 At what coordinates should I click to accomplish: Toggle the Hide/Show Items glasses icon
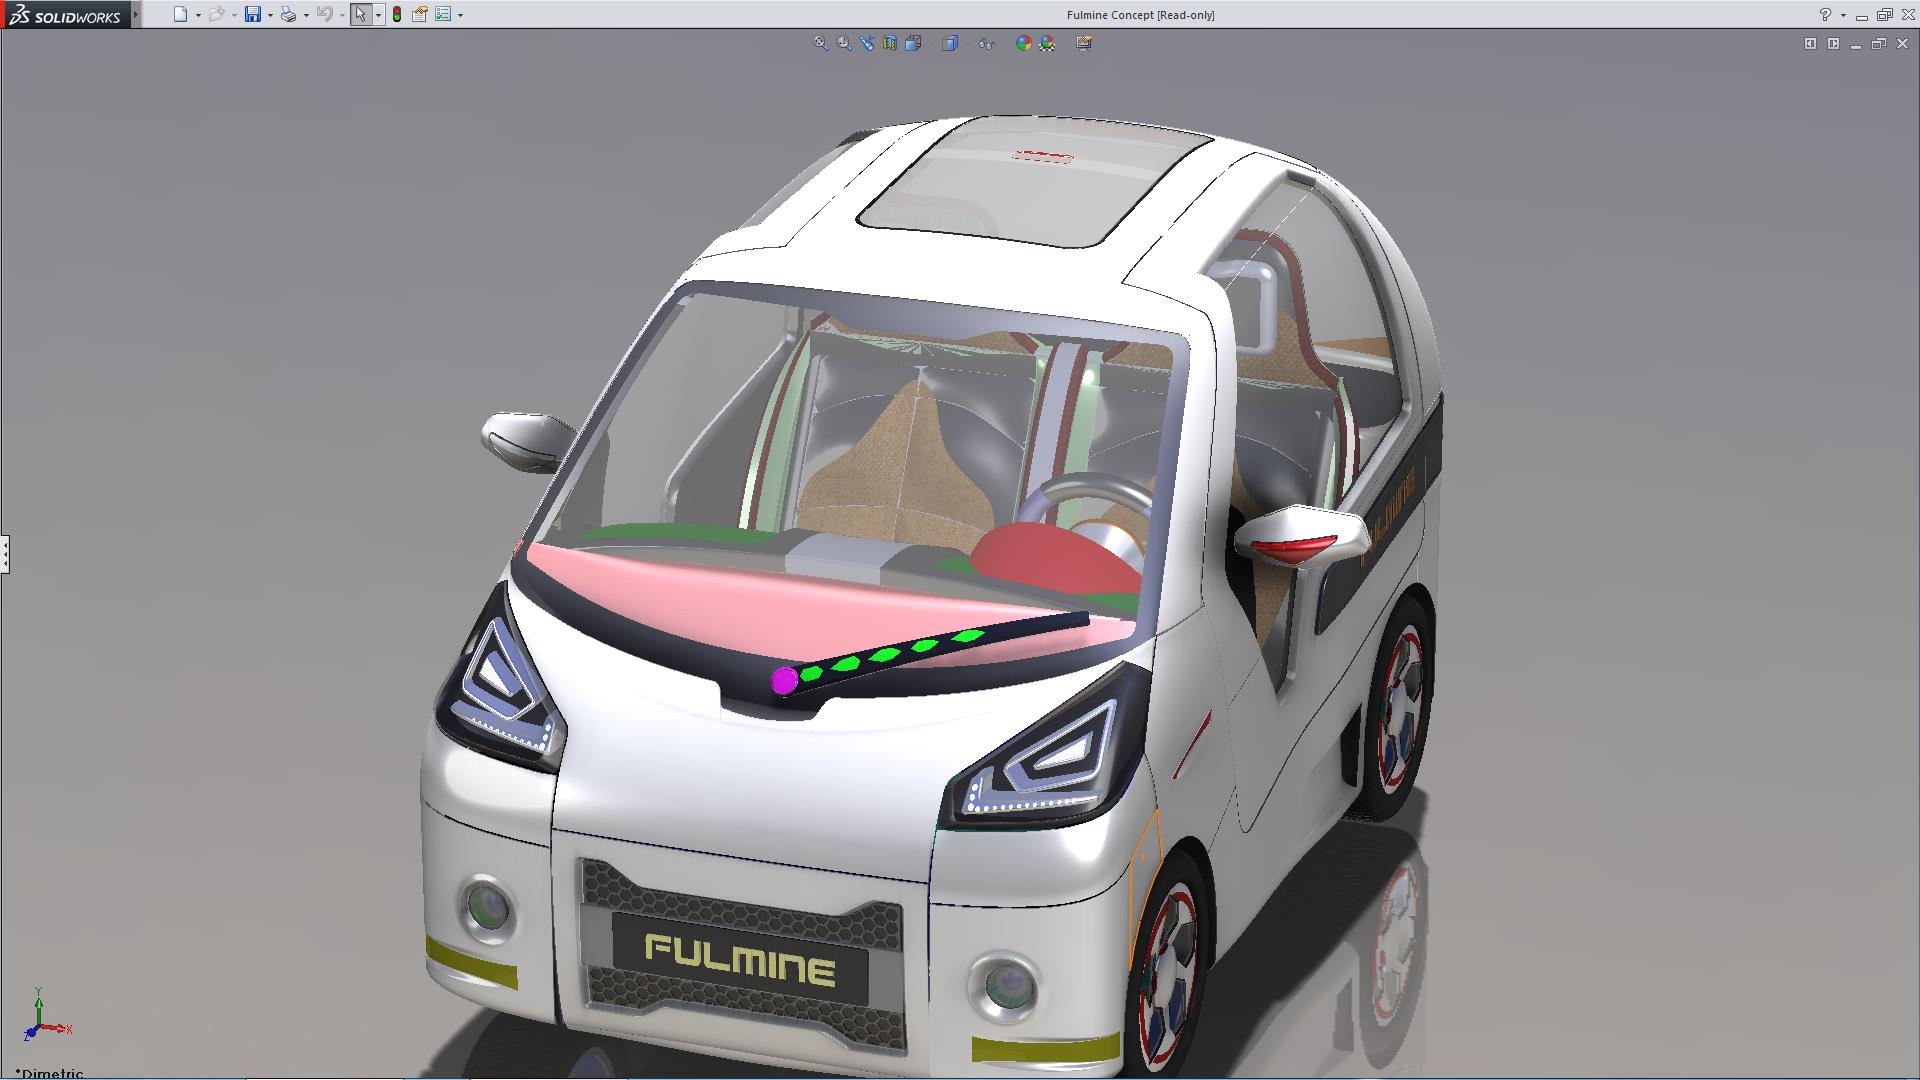tap(987, 43)
